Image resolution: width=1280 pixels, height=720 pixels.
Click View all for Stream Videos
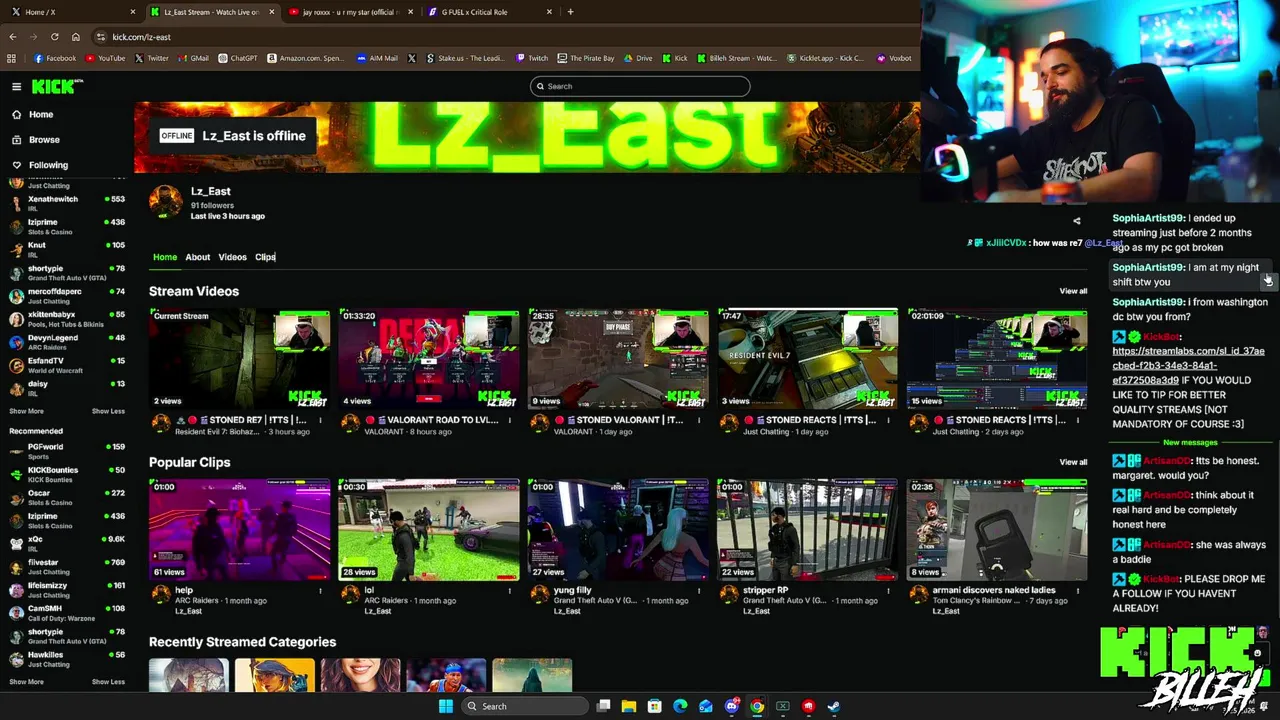click(x=1073, y=291)
